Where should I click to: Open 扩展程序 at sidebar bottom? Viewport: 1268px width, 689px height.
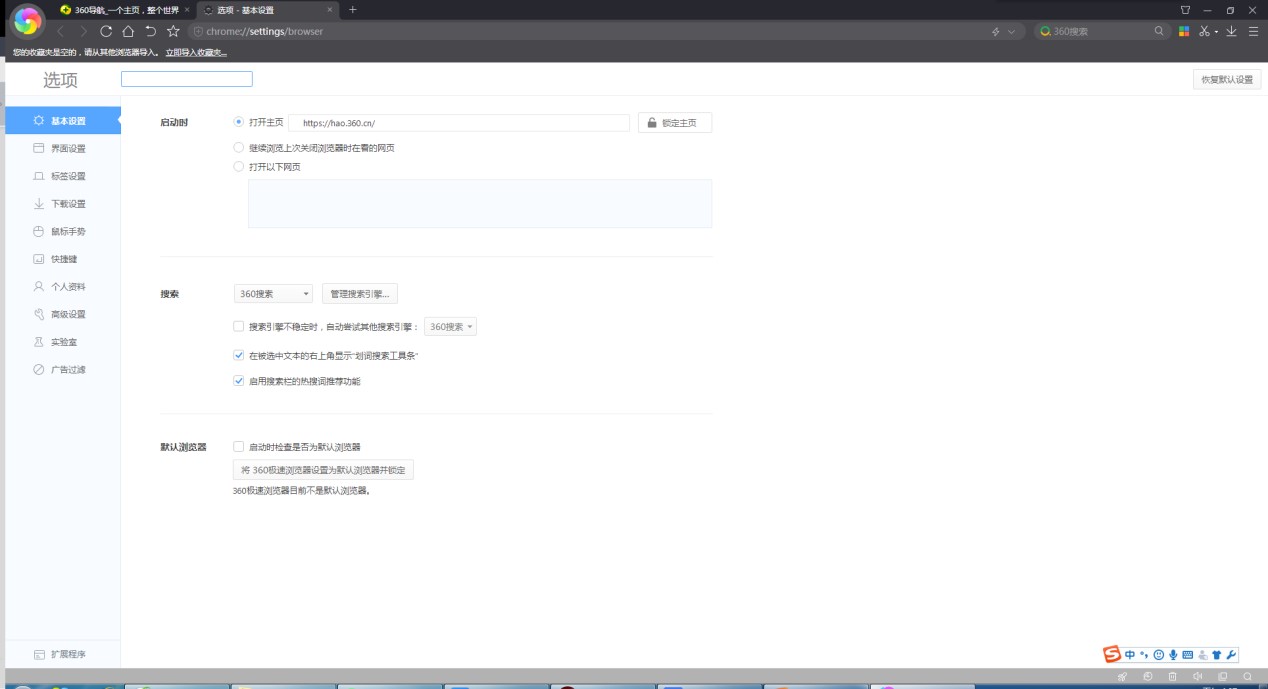coord(62,655)
